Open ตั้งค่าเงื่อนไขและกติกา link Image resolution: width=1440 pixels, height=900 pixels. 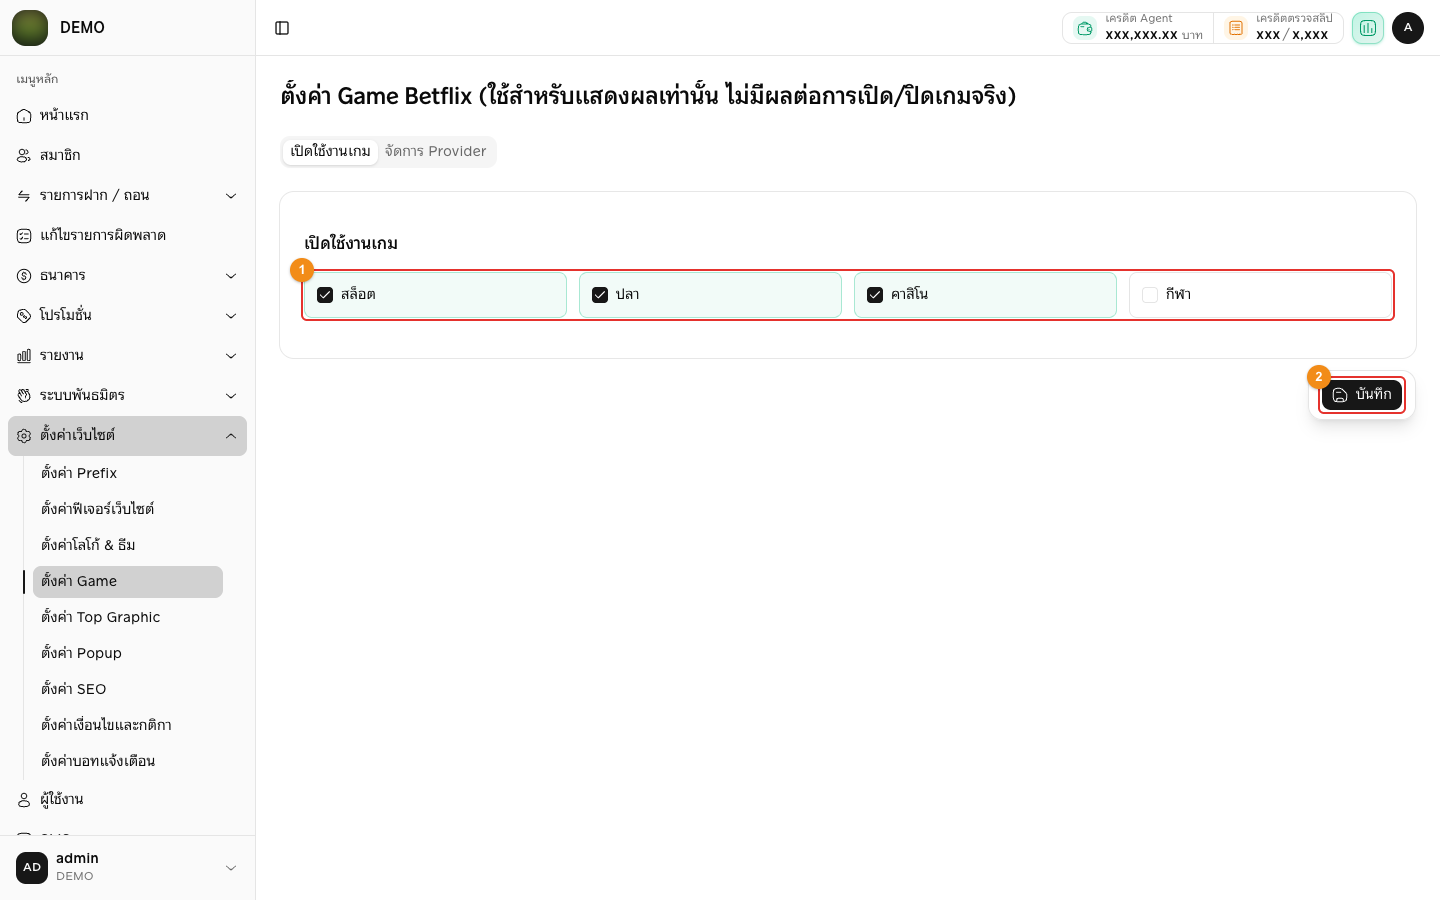point(128,725)
